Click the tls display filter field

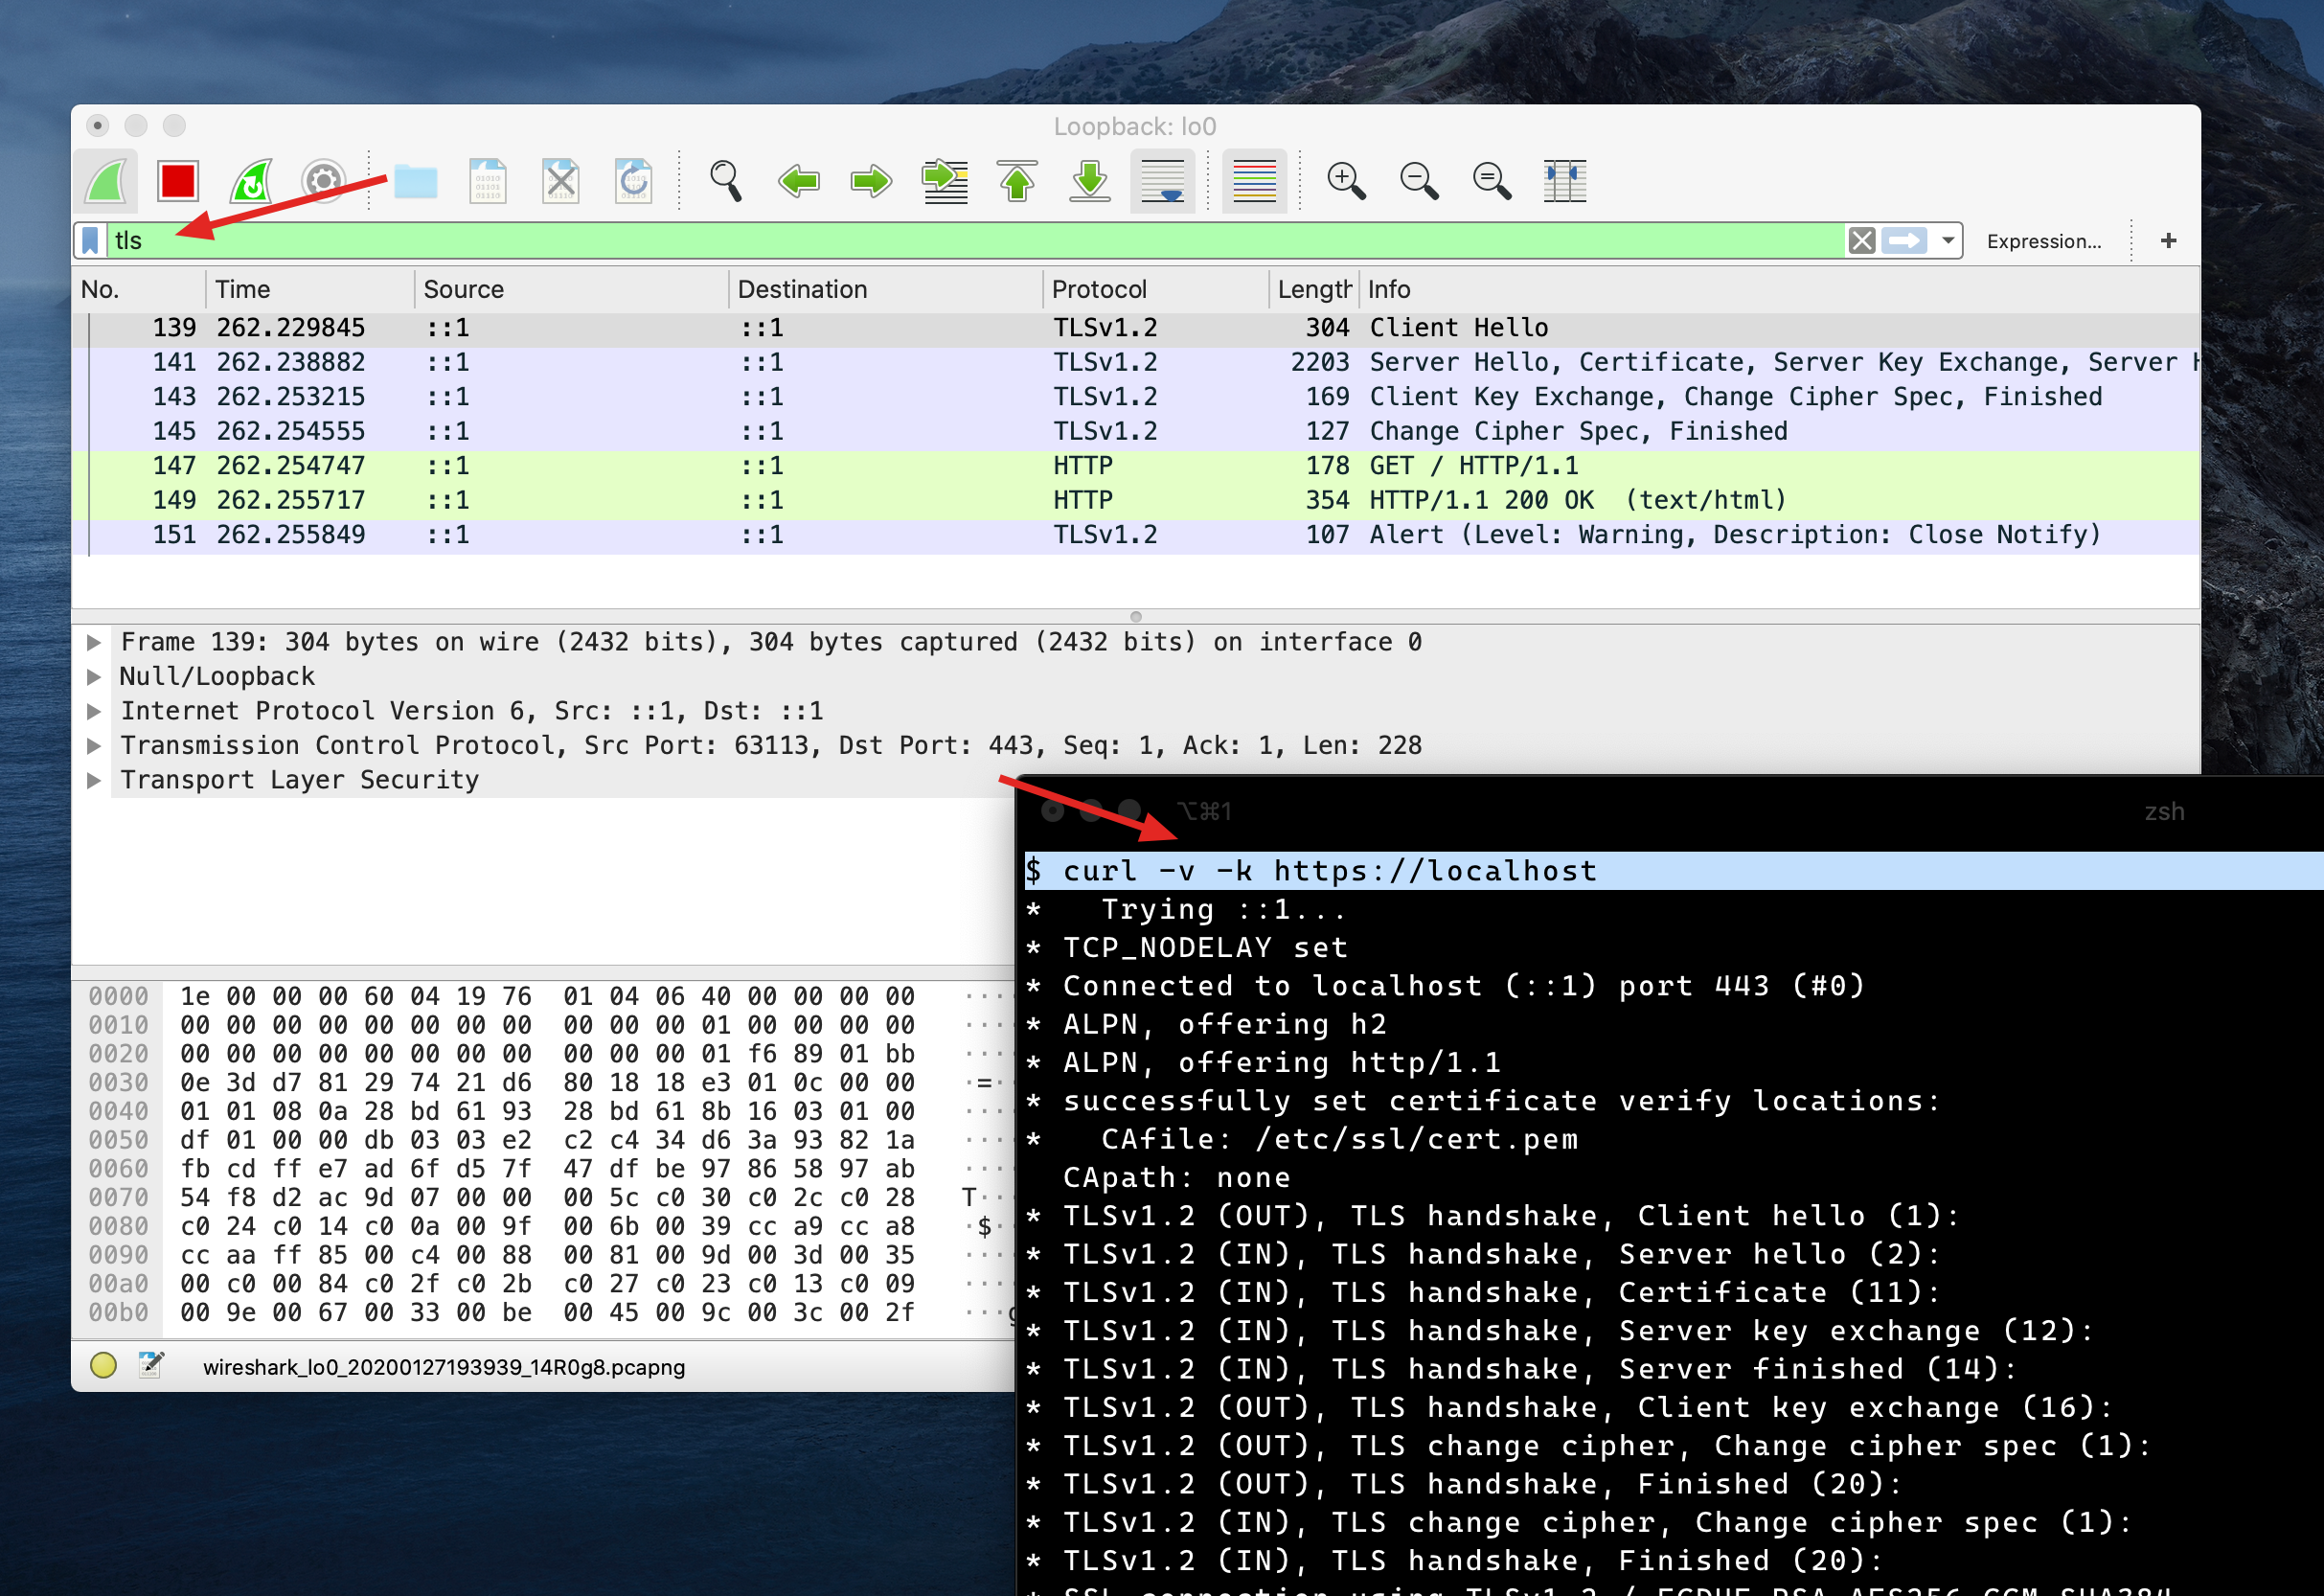tap(900, 241)
